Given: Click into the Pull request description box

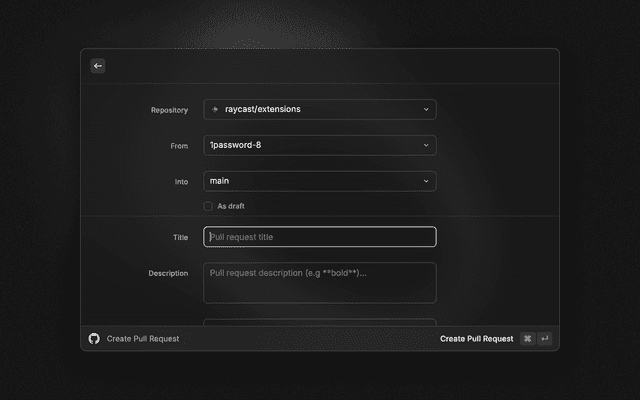Looking at the screenshot, I should 319,283.
